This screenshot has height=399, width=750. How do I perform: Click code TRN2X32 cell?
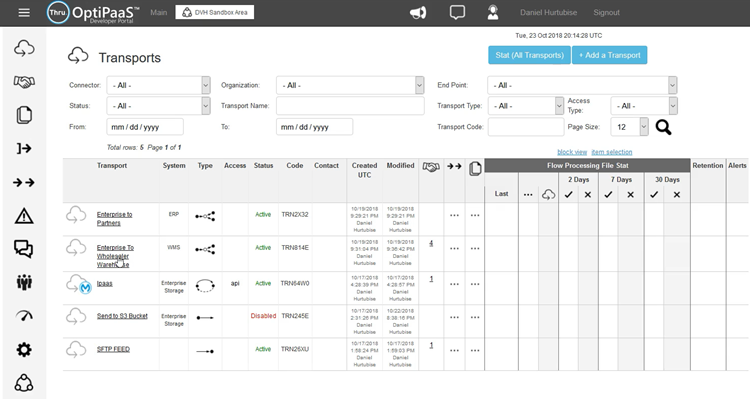point(295,215)
